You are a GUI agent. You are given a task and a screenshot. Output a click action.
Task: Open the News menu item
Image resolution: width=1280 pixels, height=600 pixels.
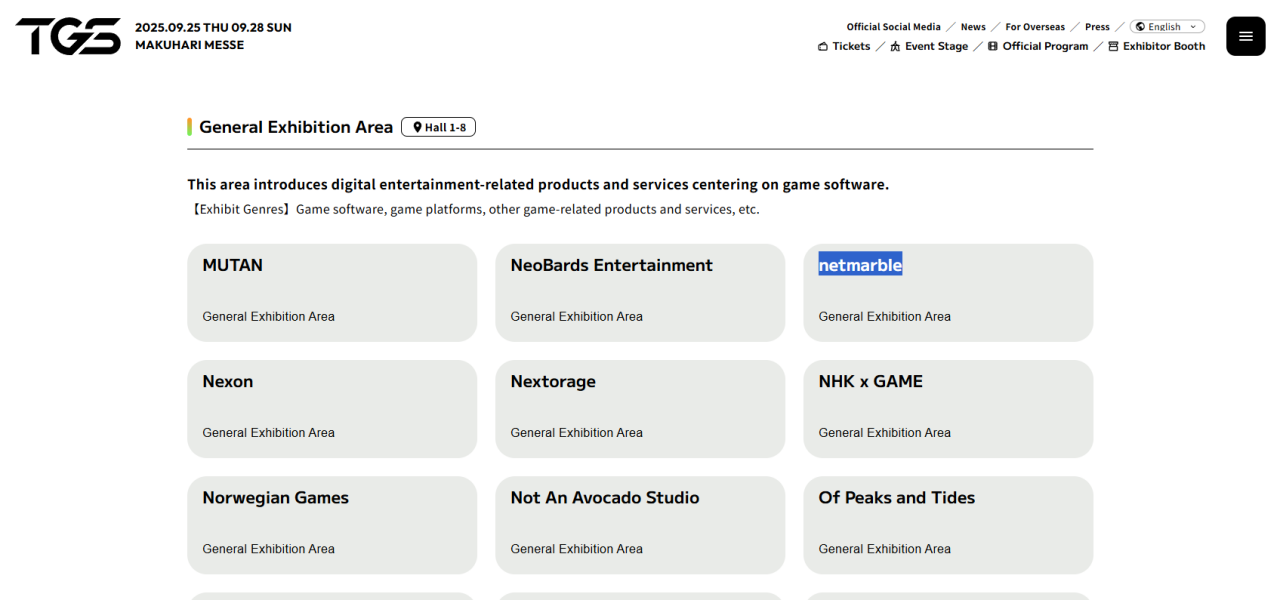click(973, 27)
